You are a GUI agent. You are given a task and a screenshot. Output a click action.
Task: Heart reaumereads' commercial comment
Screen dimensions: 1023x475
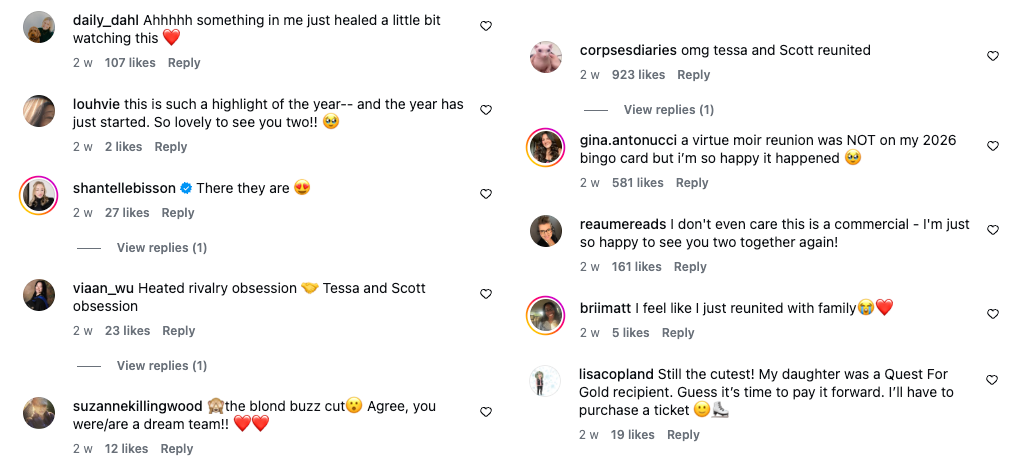(993, 230)
